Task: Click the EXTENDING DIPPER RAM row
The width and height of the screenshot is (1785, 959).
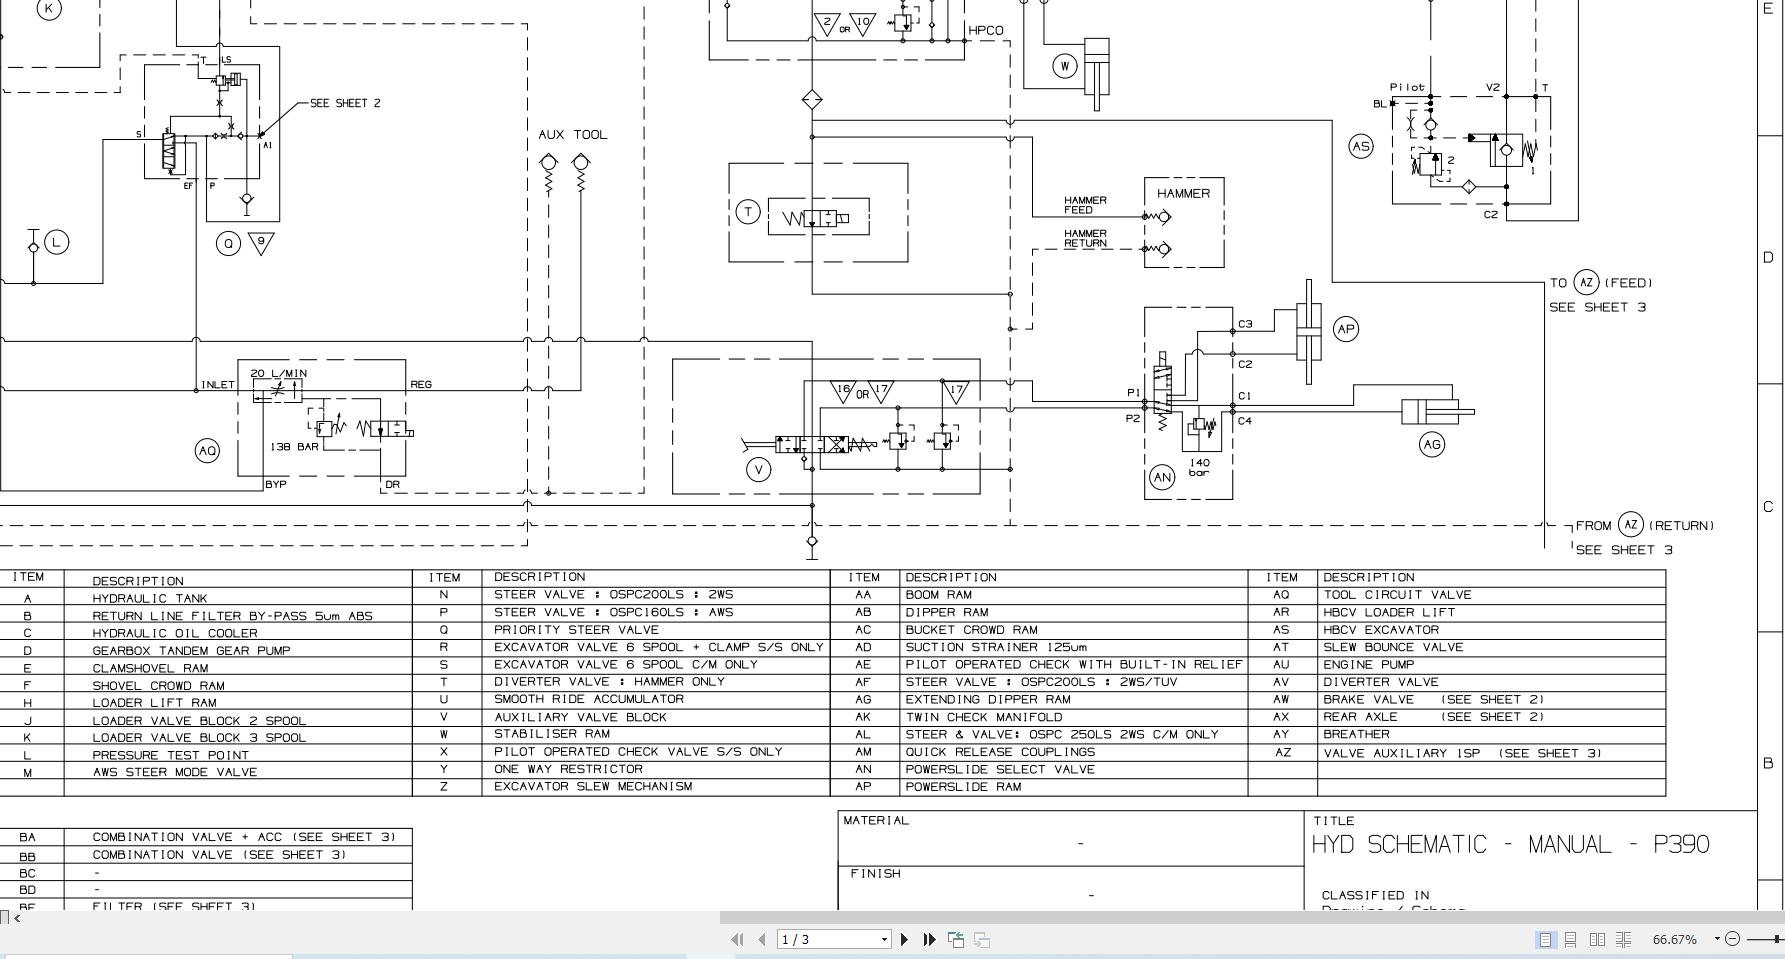Action: (x=1040, y=699)
